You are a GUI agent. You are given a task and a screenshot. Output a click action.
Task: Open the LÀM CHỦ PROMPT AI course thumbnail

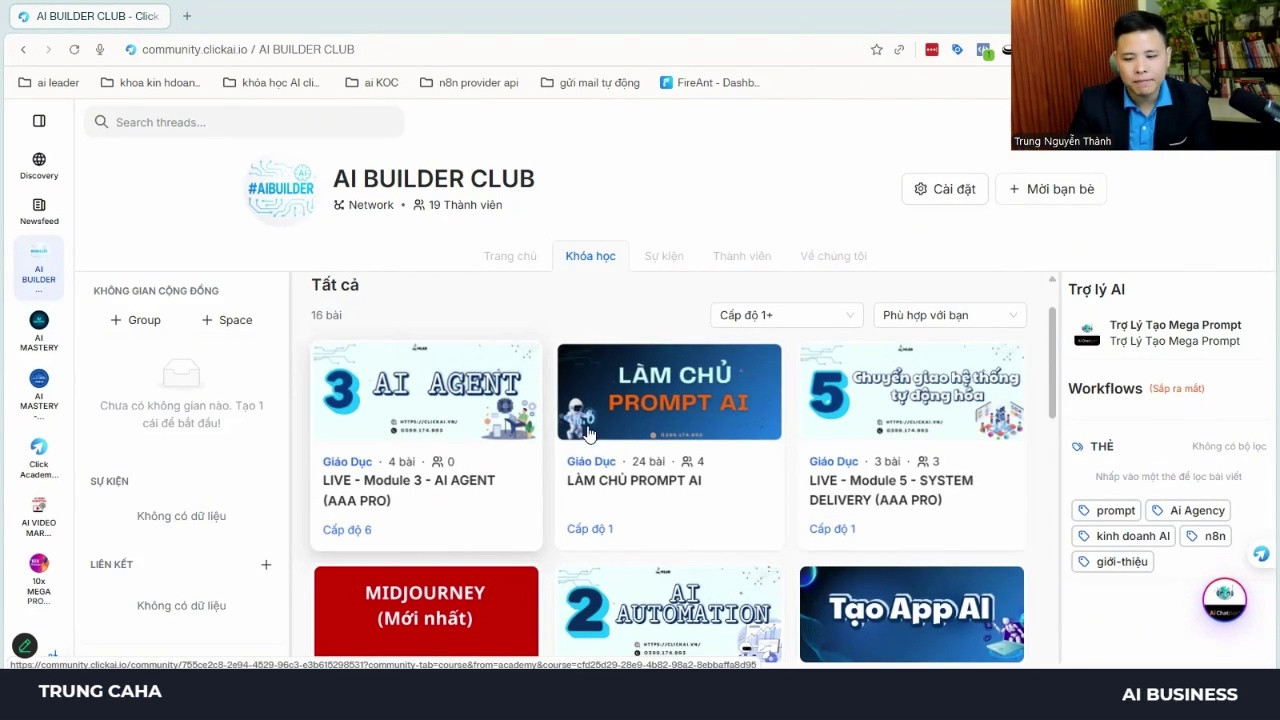click(669, 392)
